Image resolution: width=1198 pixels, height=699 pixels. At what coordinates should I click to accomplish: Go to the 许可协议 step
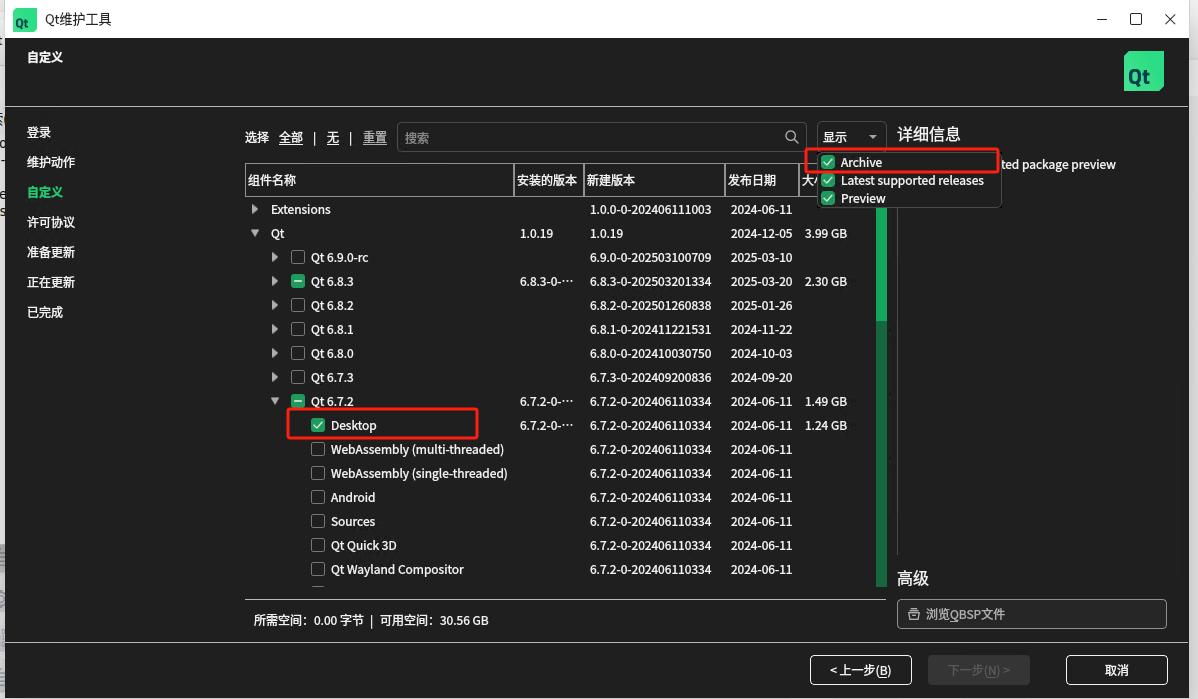point(51,222)
